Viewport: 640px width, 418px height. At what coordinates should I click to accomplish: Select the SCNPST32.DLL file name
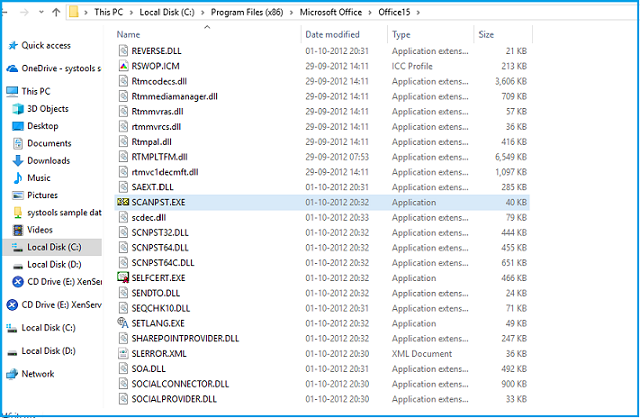pos(160,233)
